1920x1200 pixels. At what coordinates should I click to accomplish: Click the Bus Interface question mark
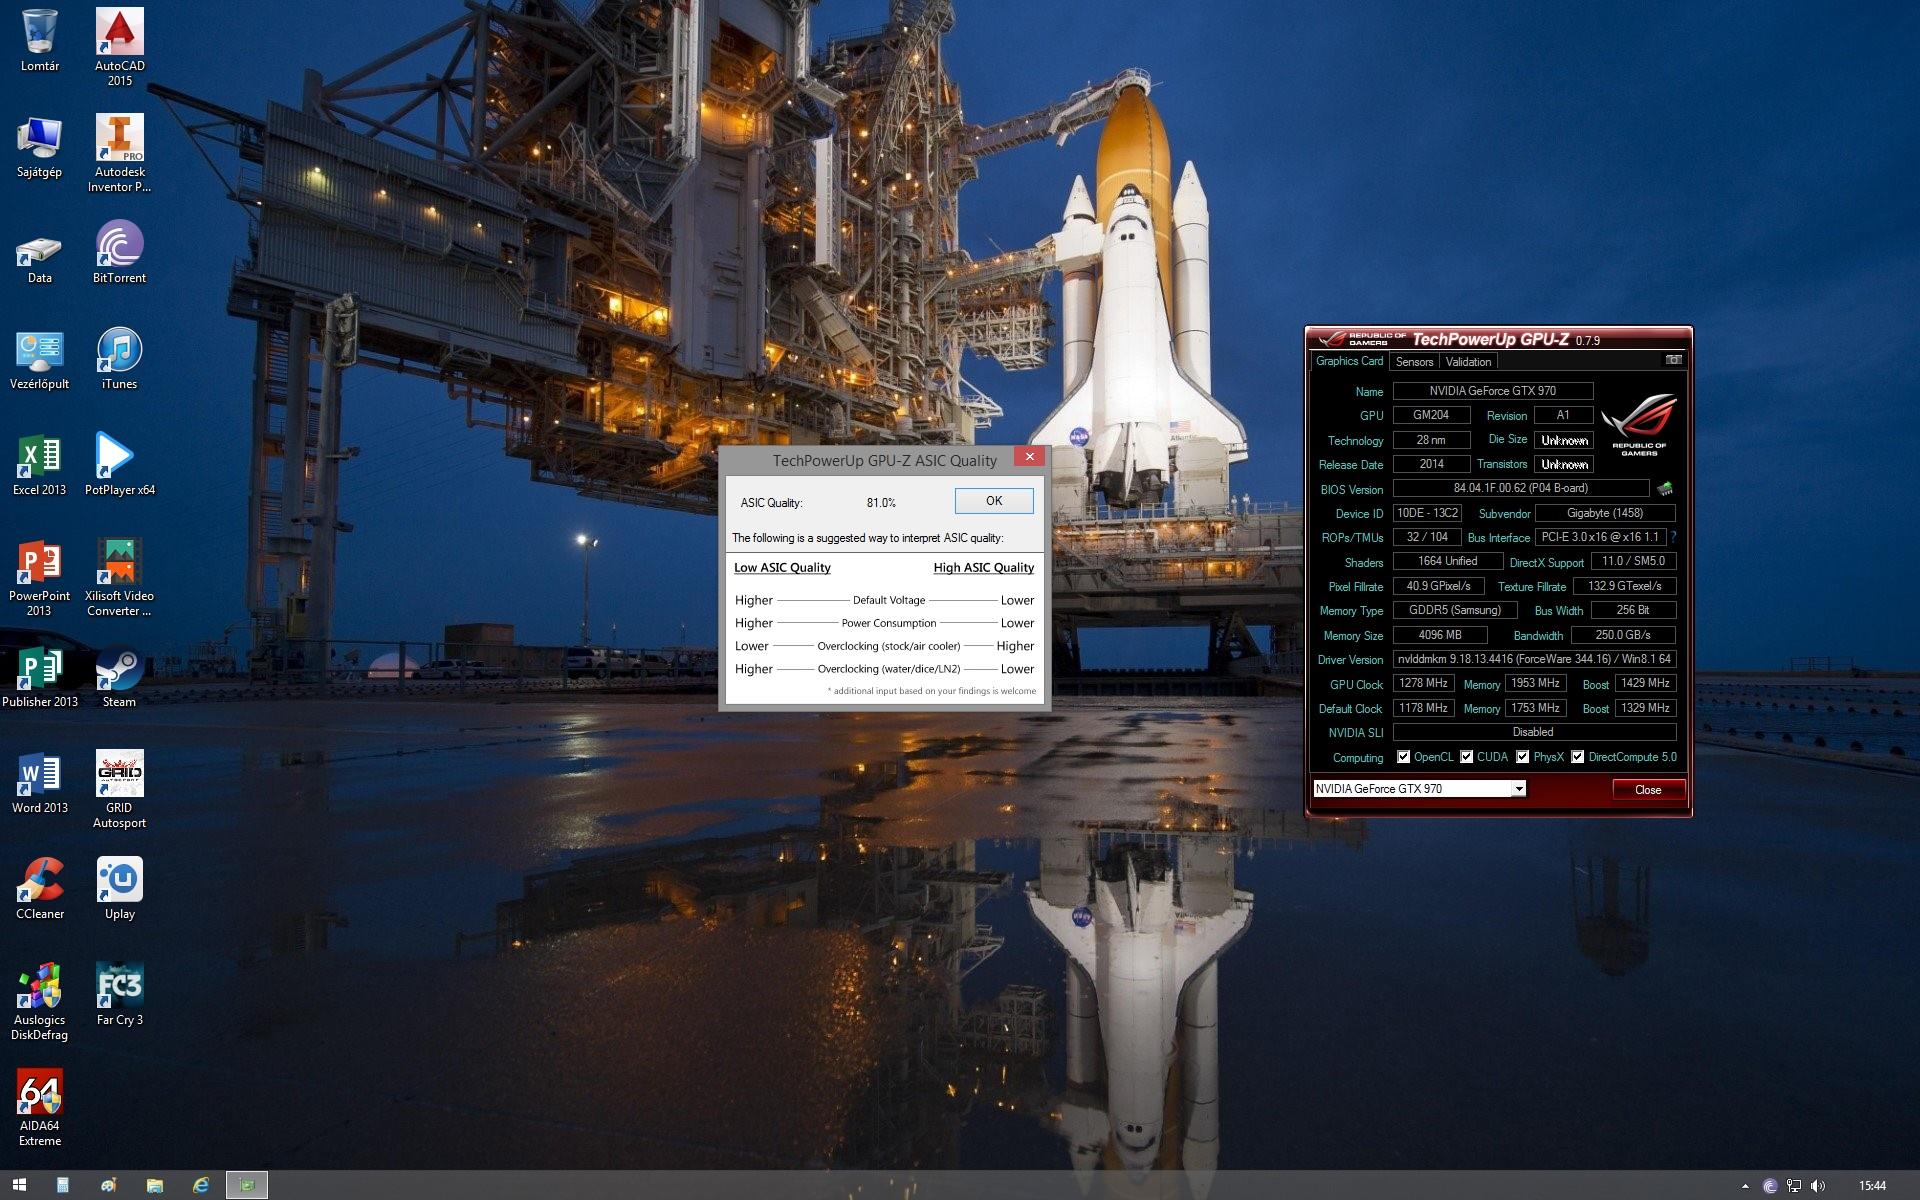(1673, 537)
